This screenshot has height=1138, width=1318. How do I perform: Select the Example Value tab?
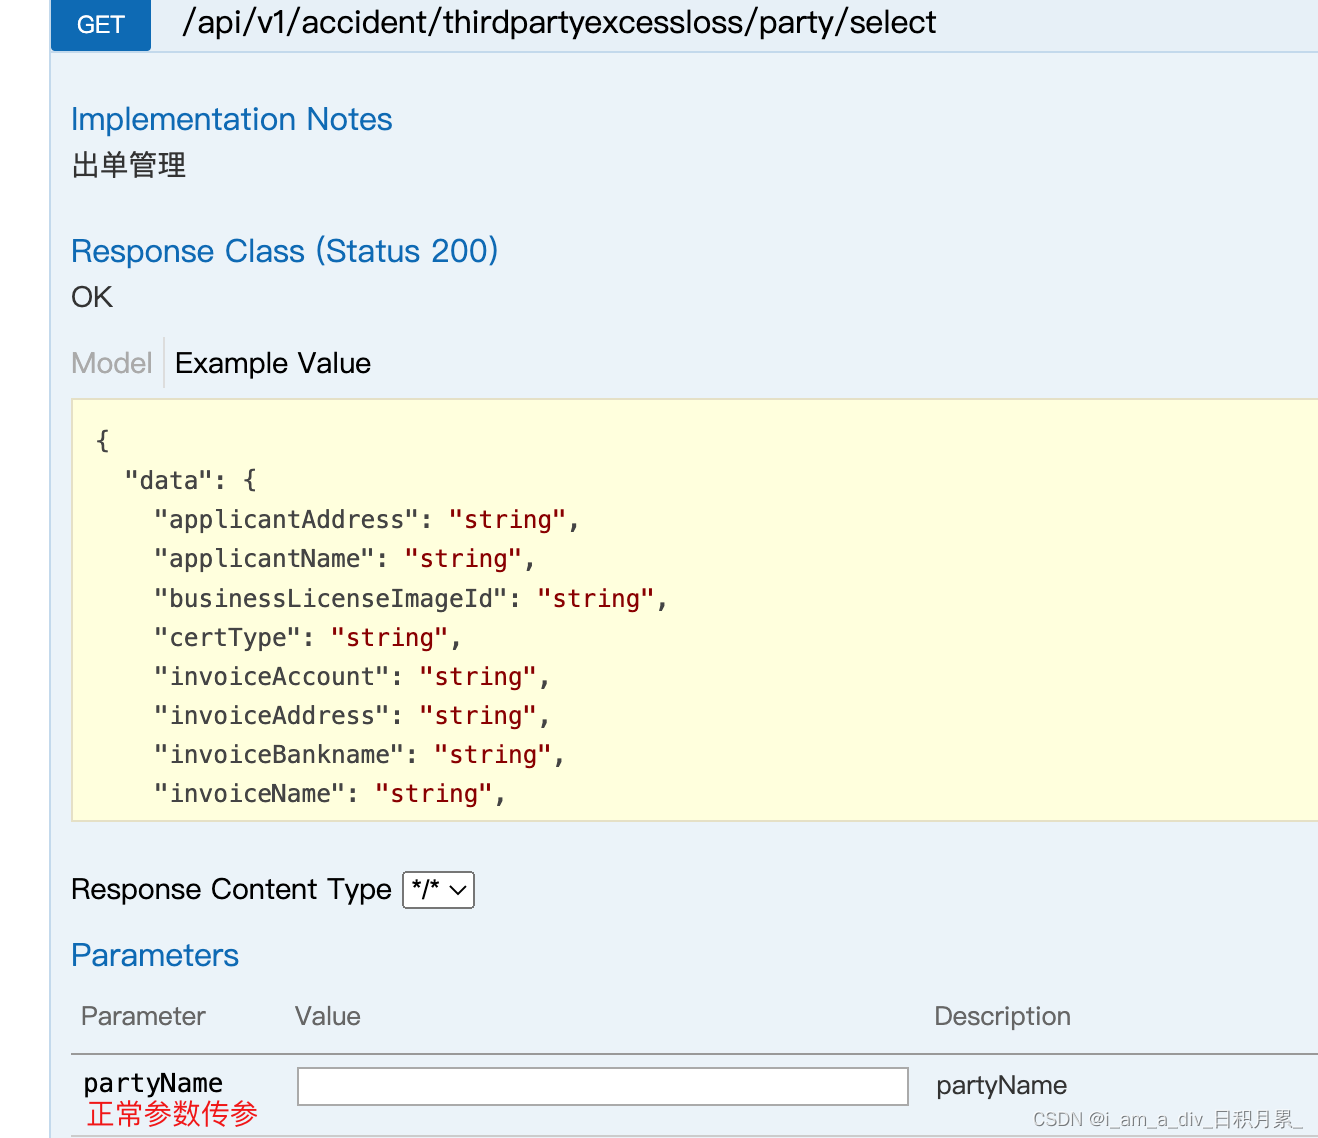[273, 363]
